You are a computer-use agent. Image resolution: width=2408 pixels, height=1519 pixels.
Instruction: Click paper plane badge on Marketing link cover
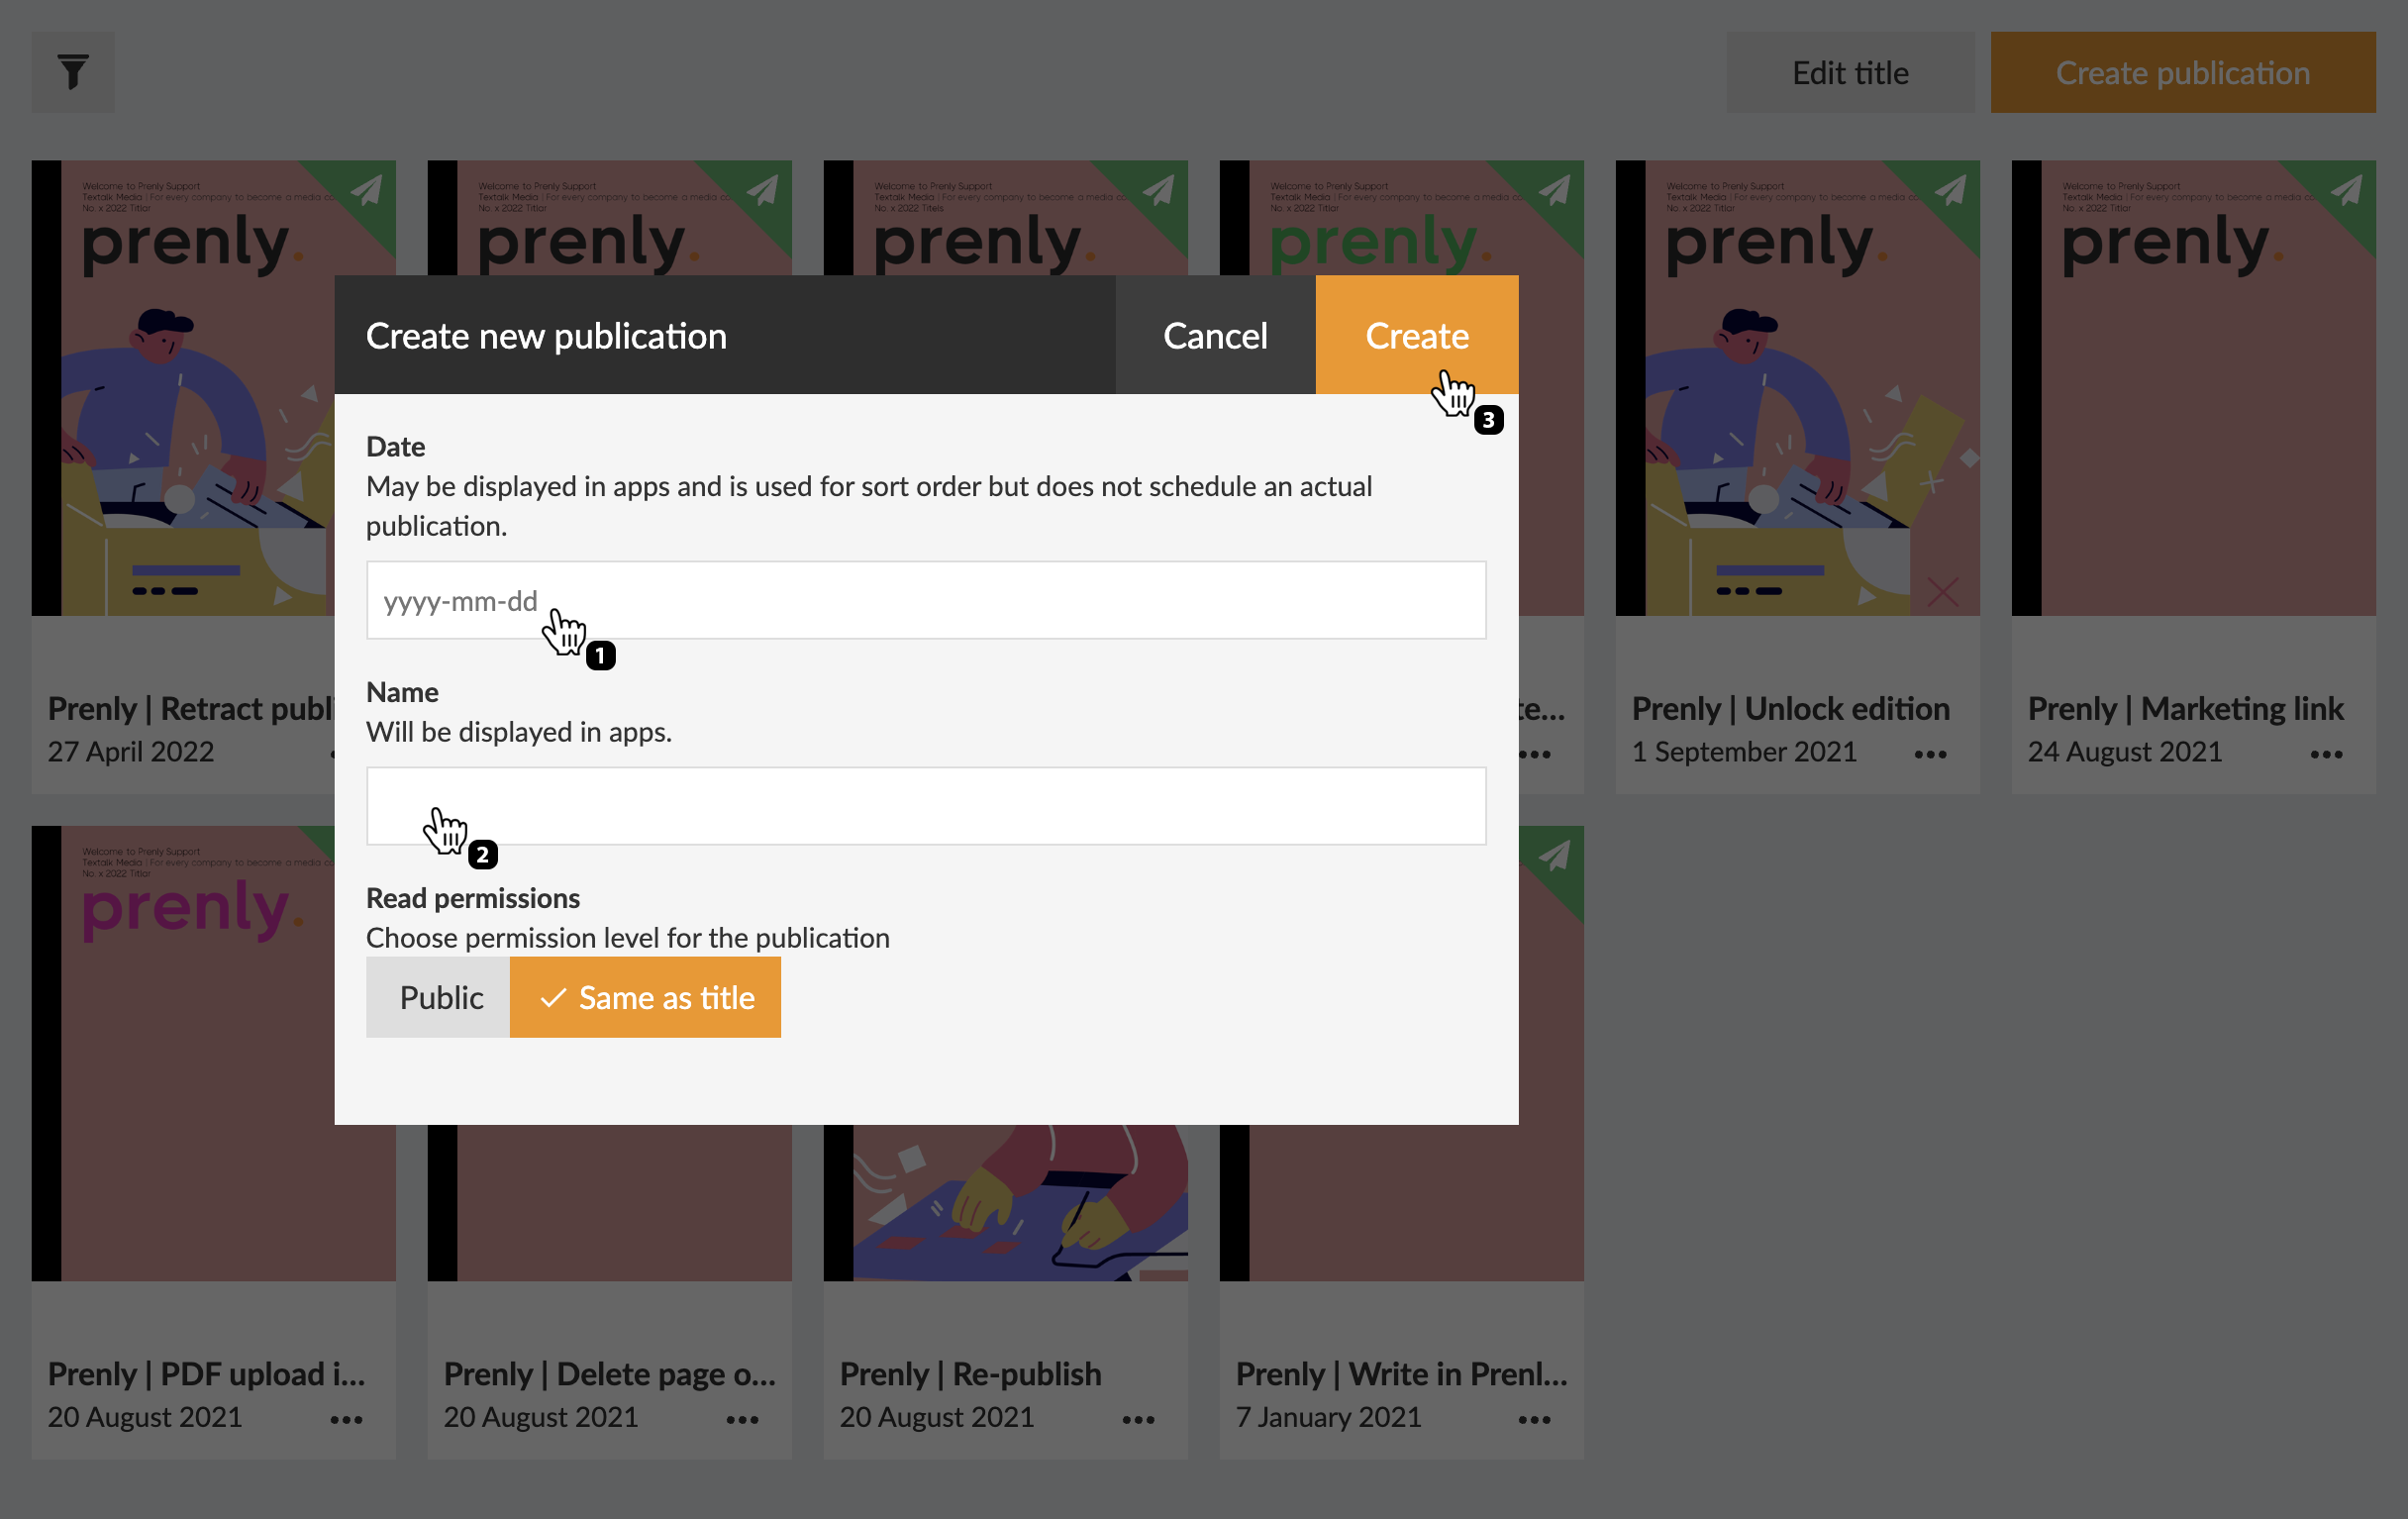pyautogui.click(x=2346, y=190)
